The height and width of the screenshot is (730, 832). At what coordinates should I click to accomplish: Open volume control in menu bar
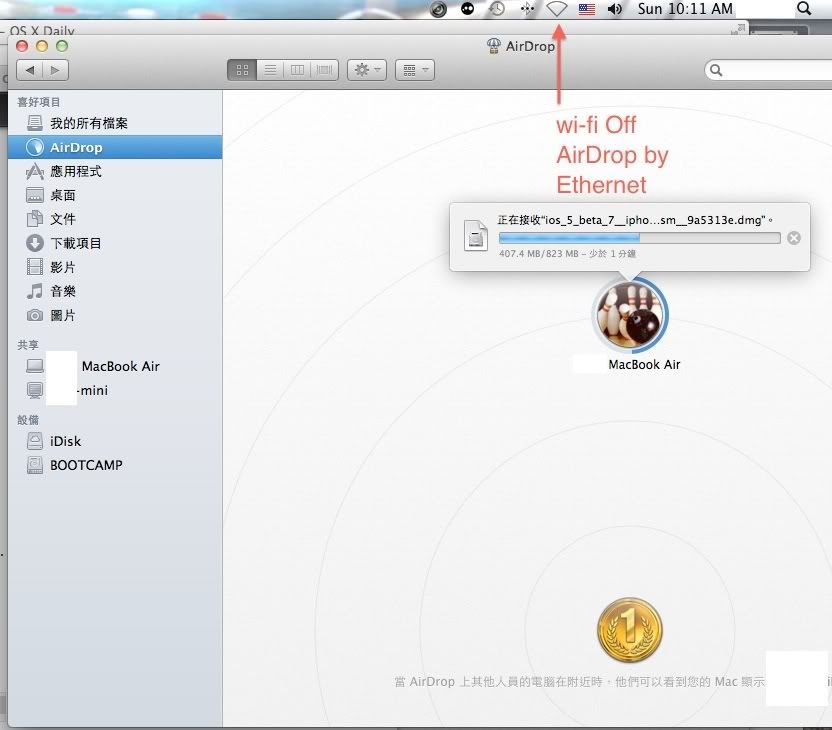pos(614,9)
